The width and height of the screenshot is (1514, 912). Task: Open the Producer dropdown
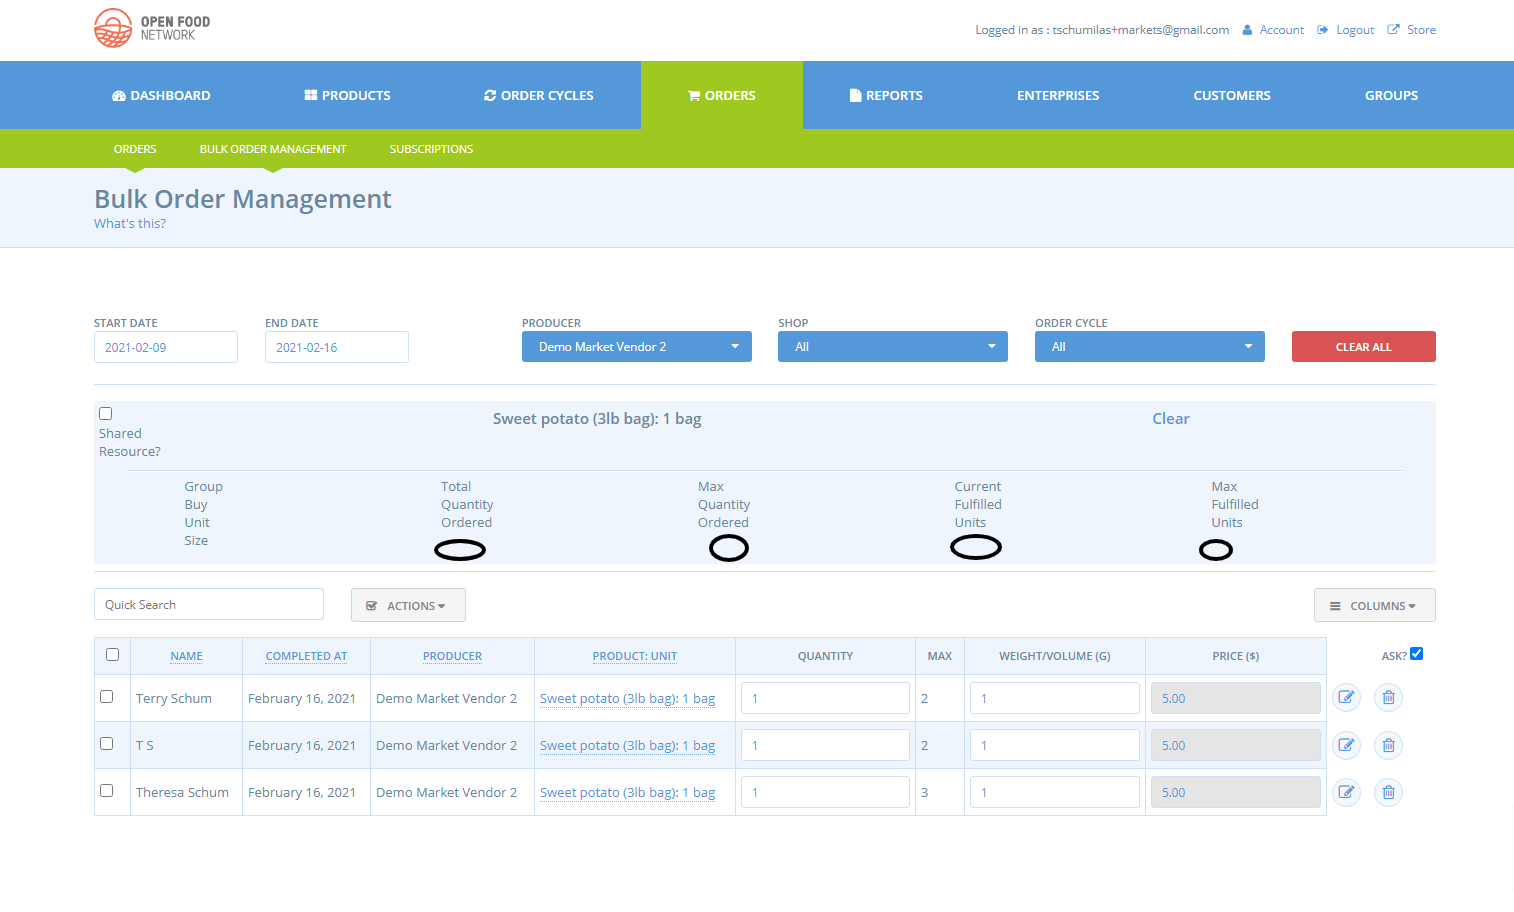click(x=636, y=346)
